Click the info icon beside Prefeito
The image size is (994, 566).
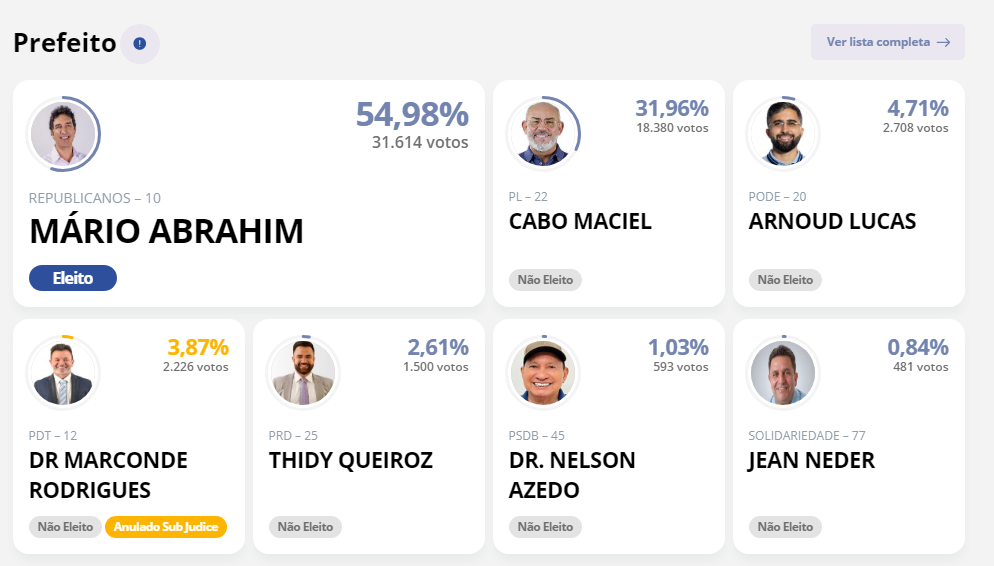(x=139, y=43)
